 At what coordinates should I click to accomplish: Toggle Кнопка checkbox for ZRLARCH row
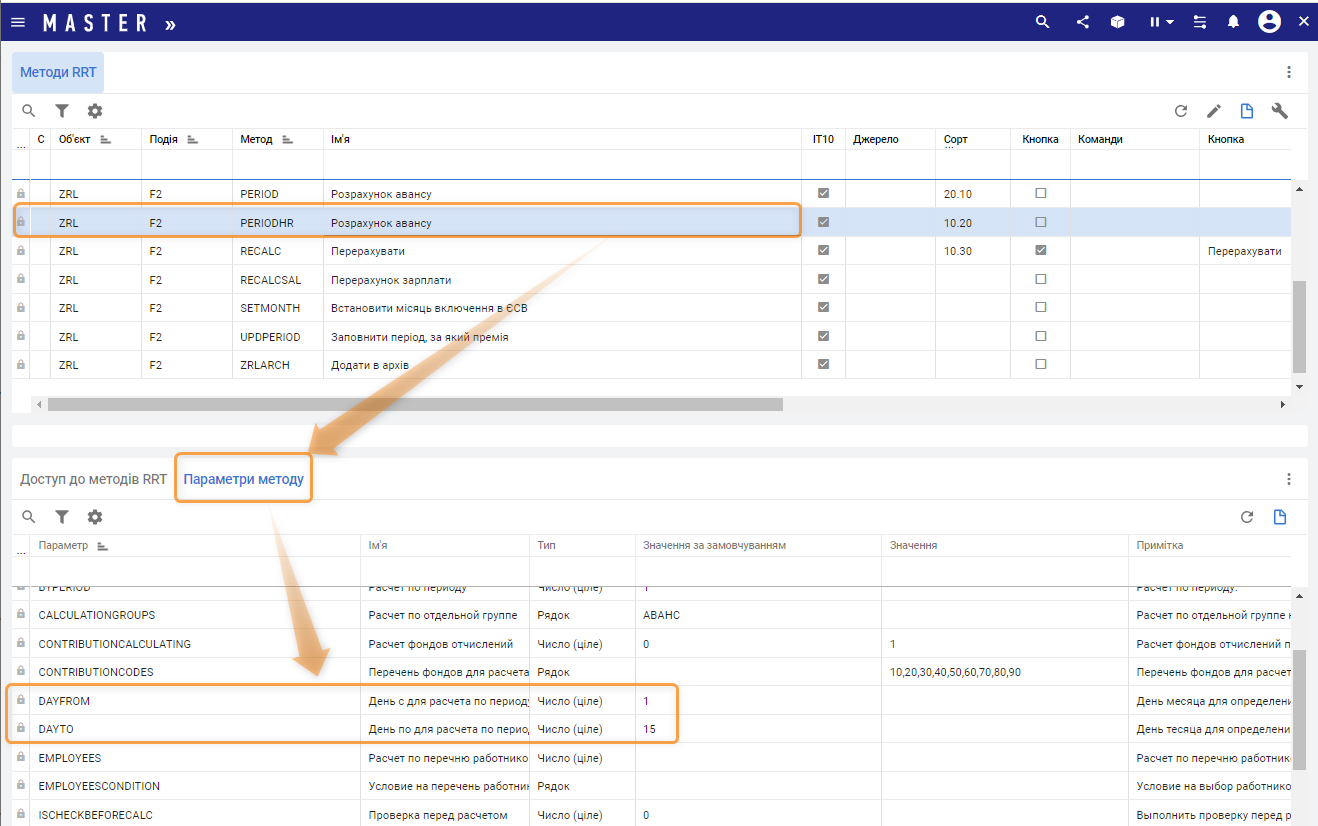tap(1040, 365)
